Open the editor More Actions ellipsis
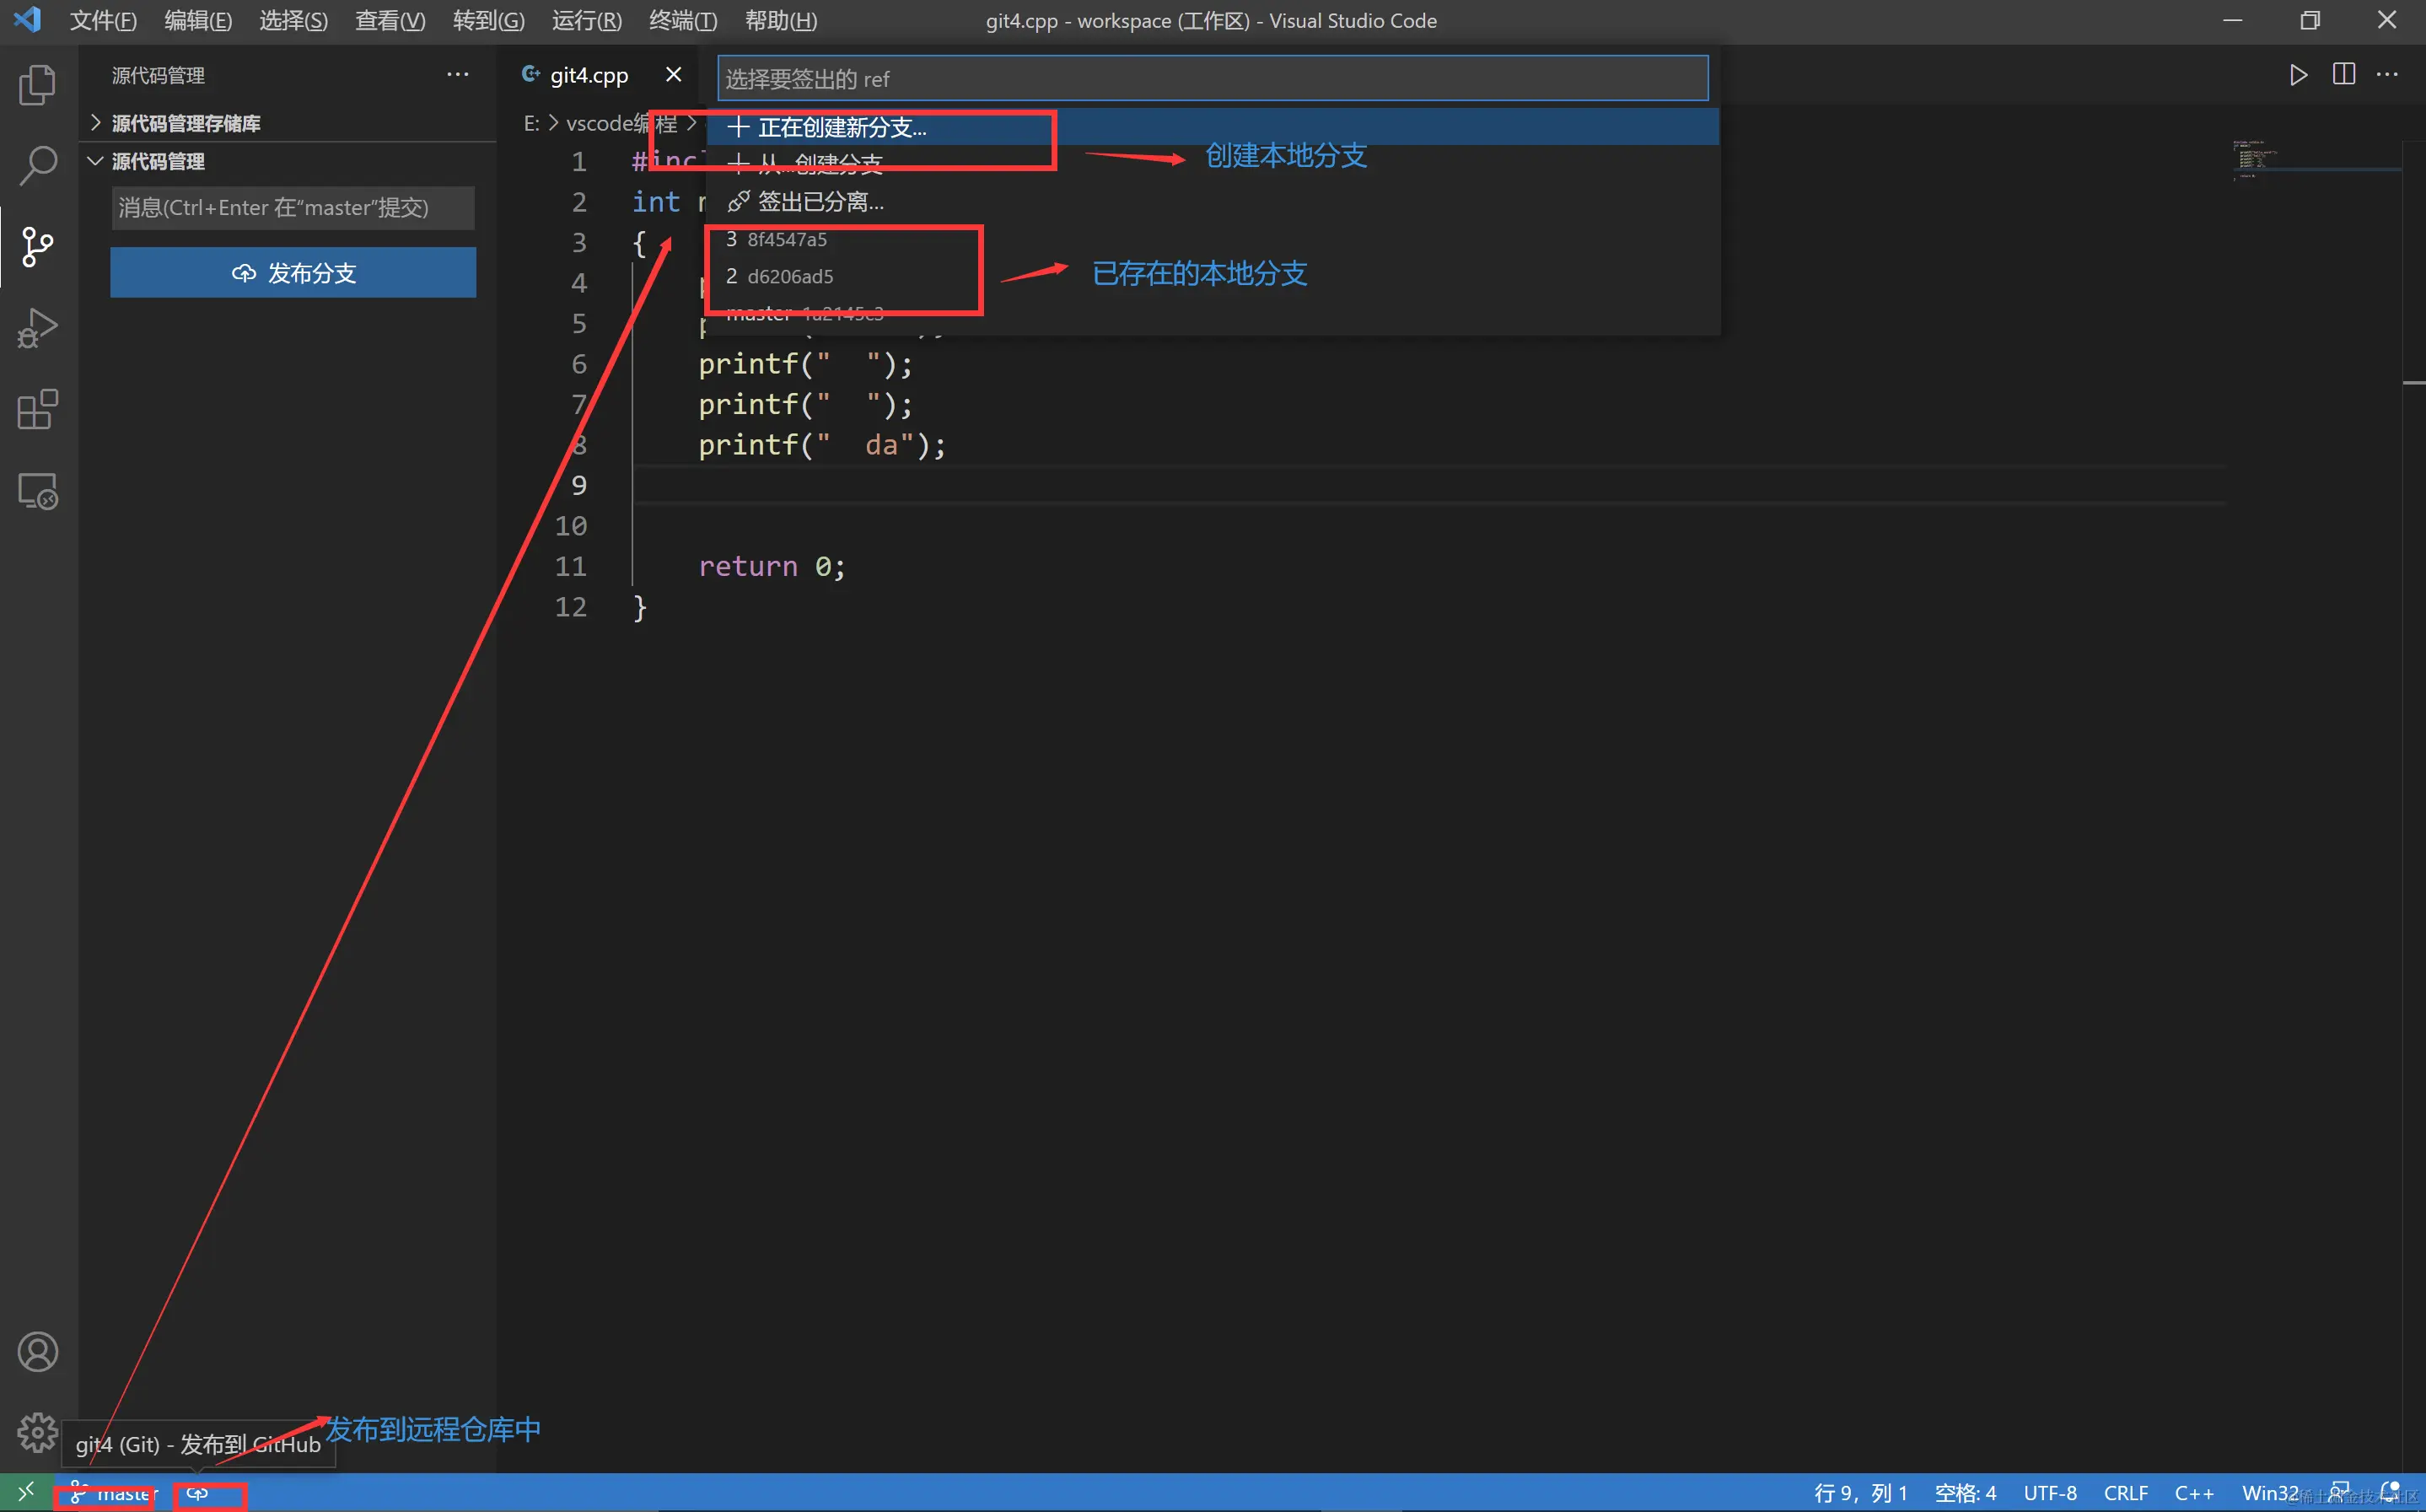The height and width of the screenshot is (1512, 2426). [x=2387, y=75]
